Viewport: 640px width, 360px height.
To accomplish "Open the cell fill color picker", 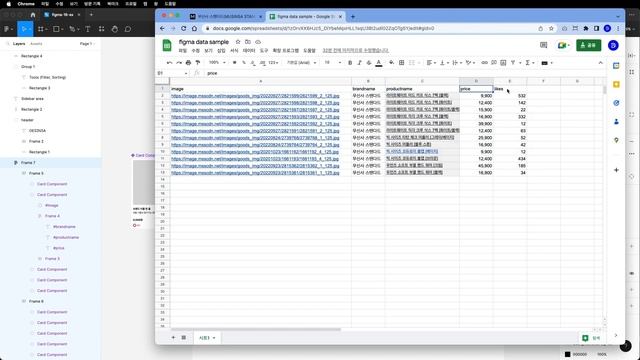I will tap(391, 62).
